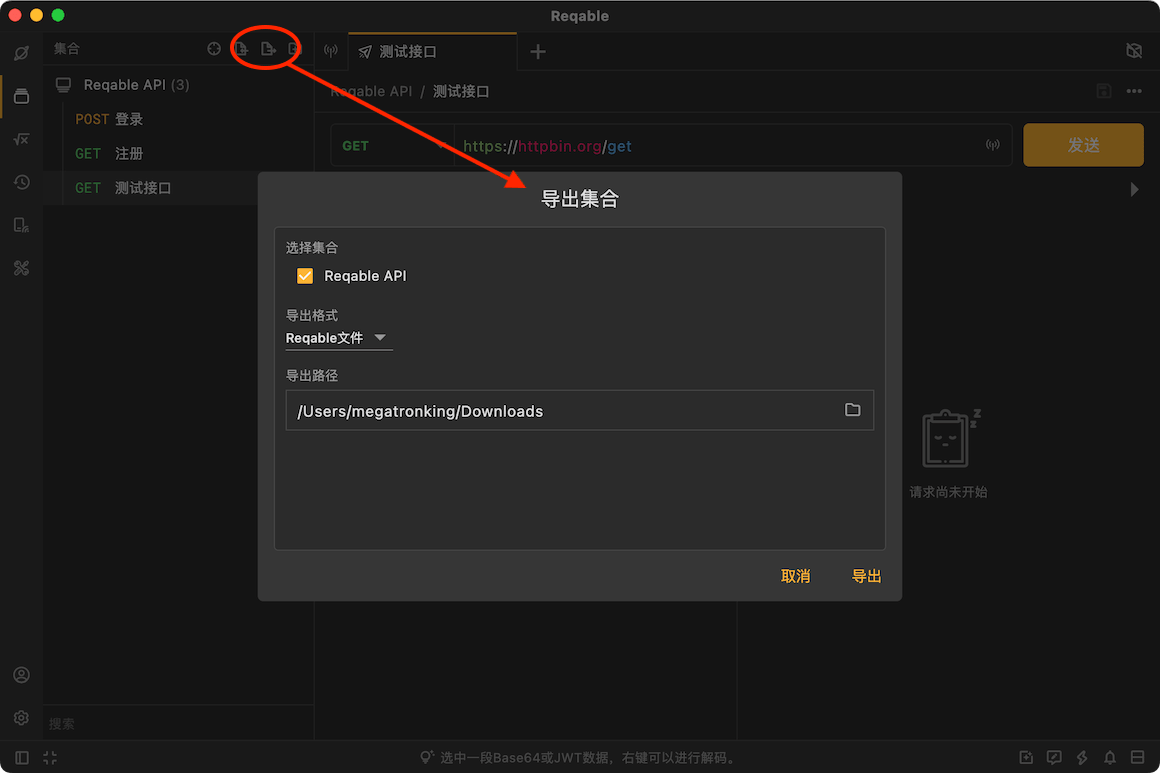1160x773 pixels.
Task: Click the 搜索 search field in sidebar
Action: (x=178, y=723)
